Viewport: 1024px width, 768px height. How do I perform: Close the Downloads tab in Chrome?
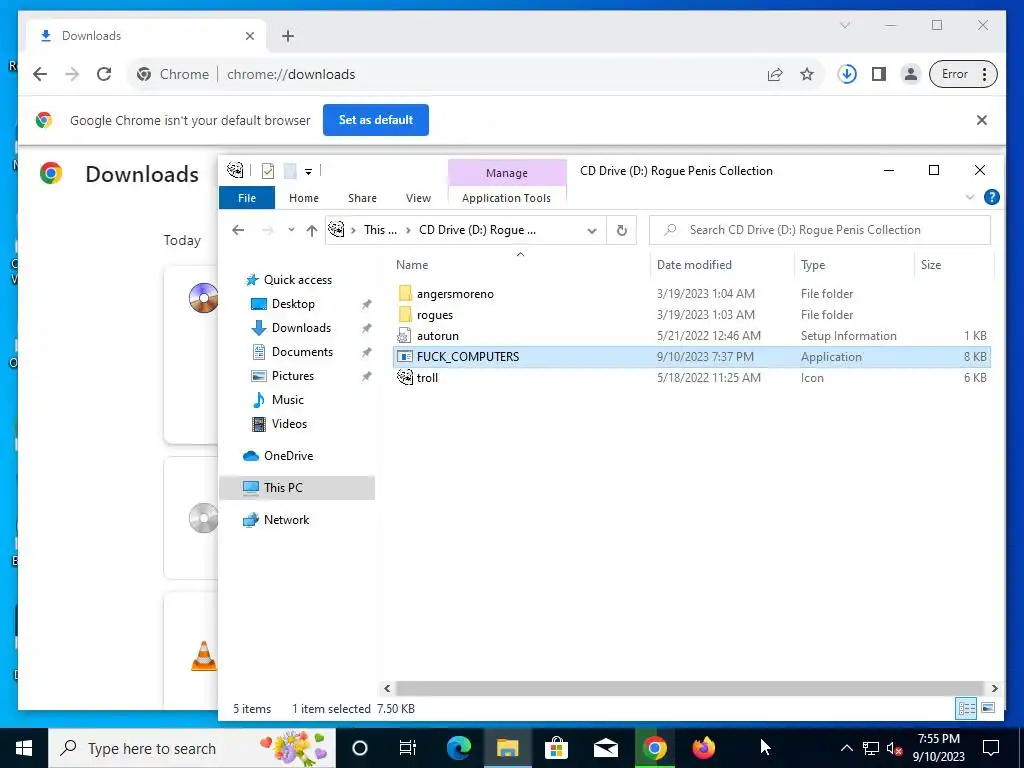point(249,36)
